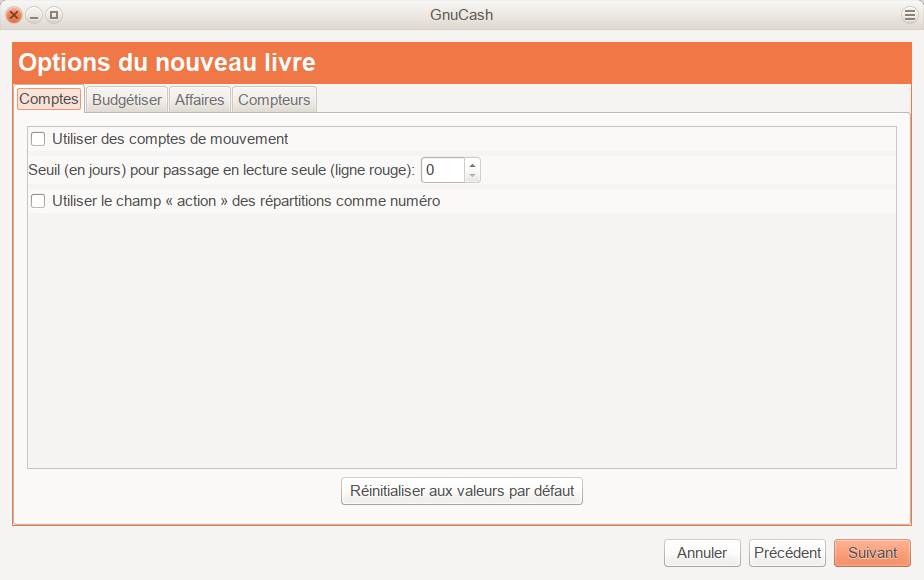Maximize the GnuCash window
Screen dimensions: 924x580
(x=54, y=15)
